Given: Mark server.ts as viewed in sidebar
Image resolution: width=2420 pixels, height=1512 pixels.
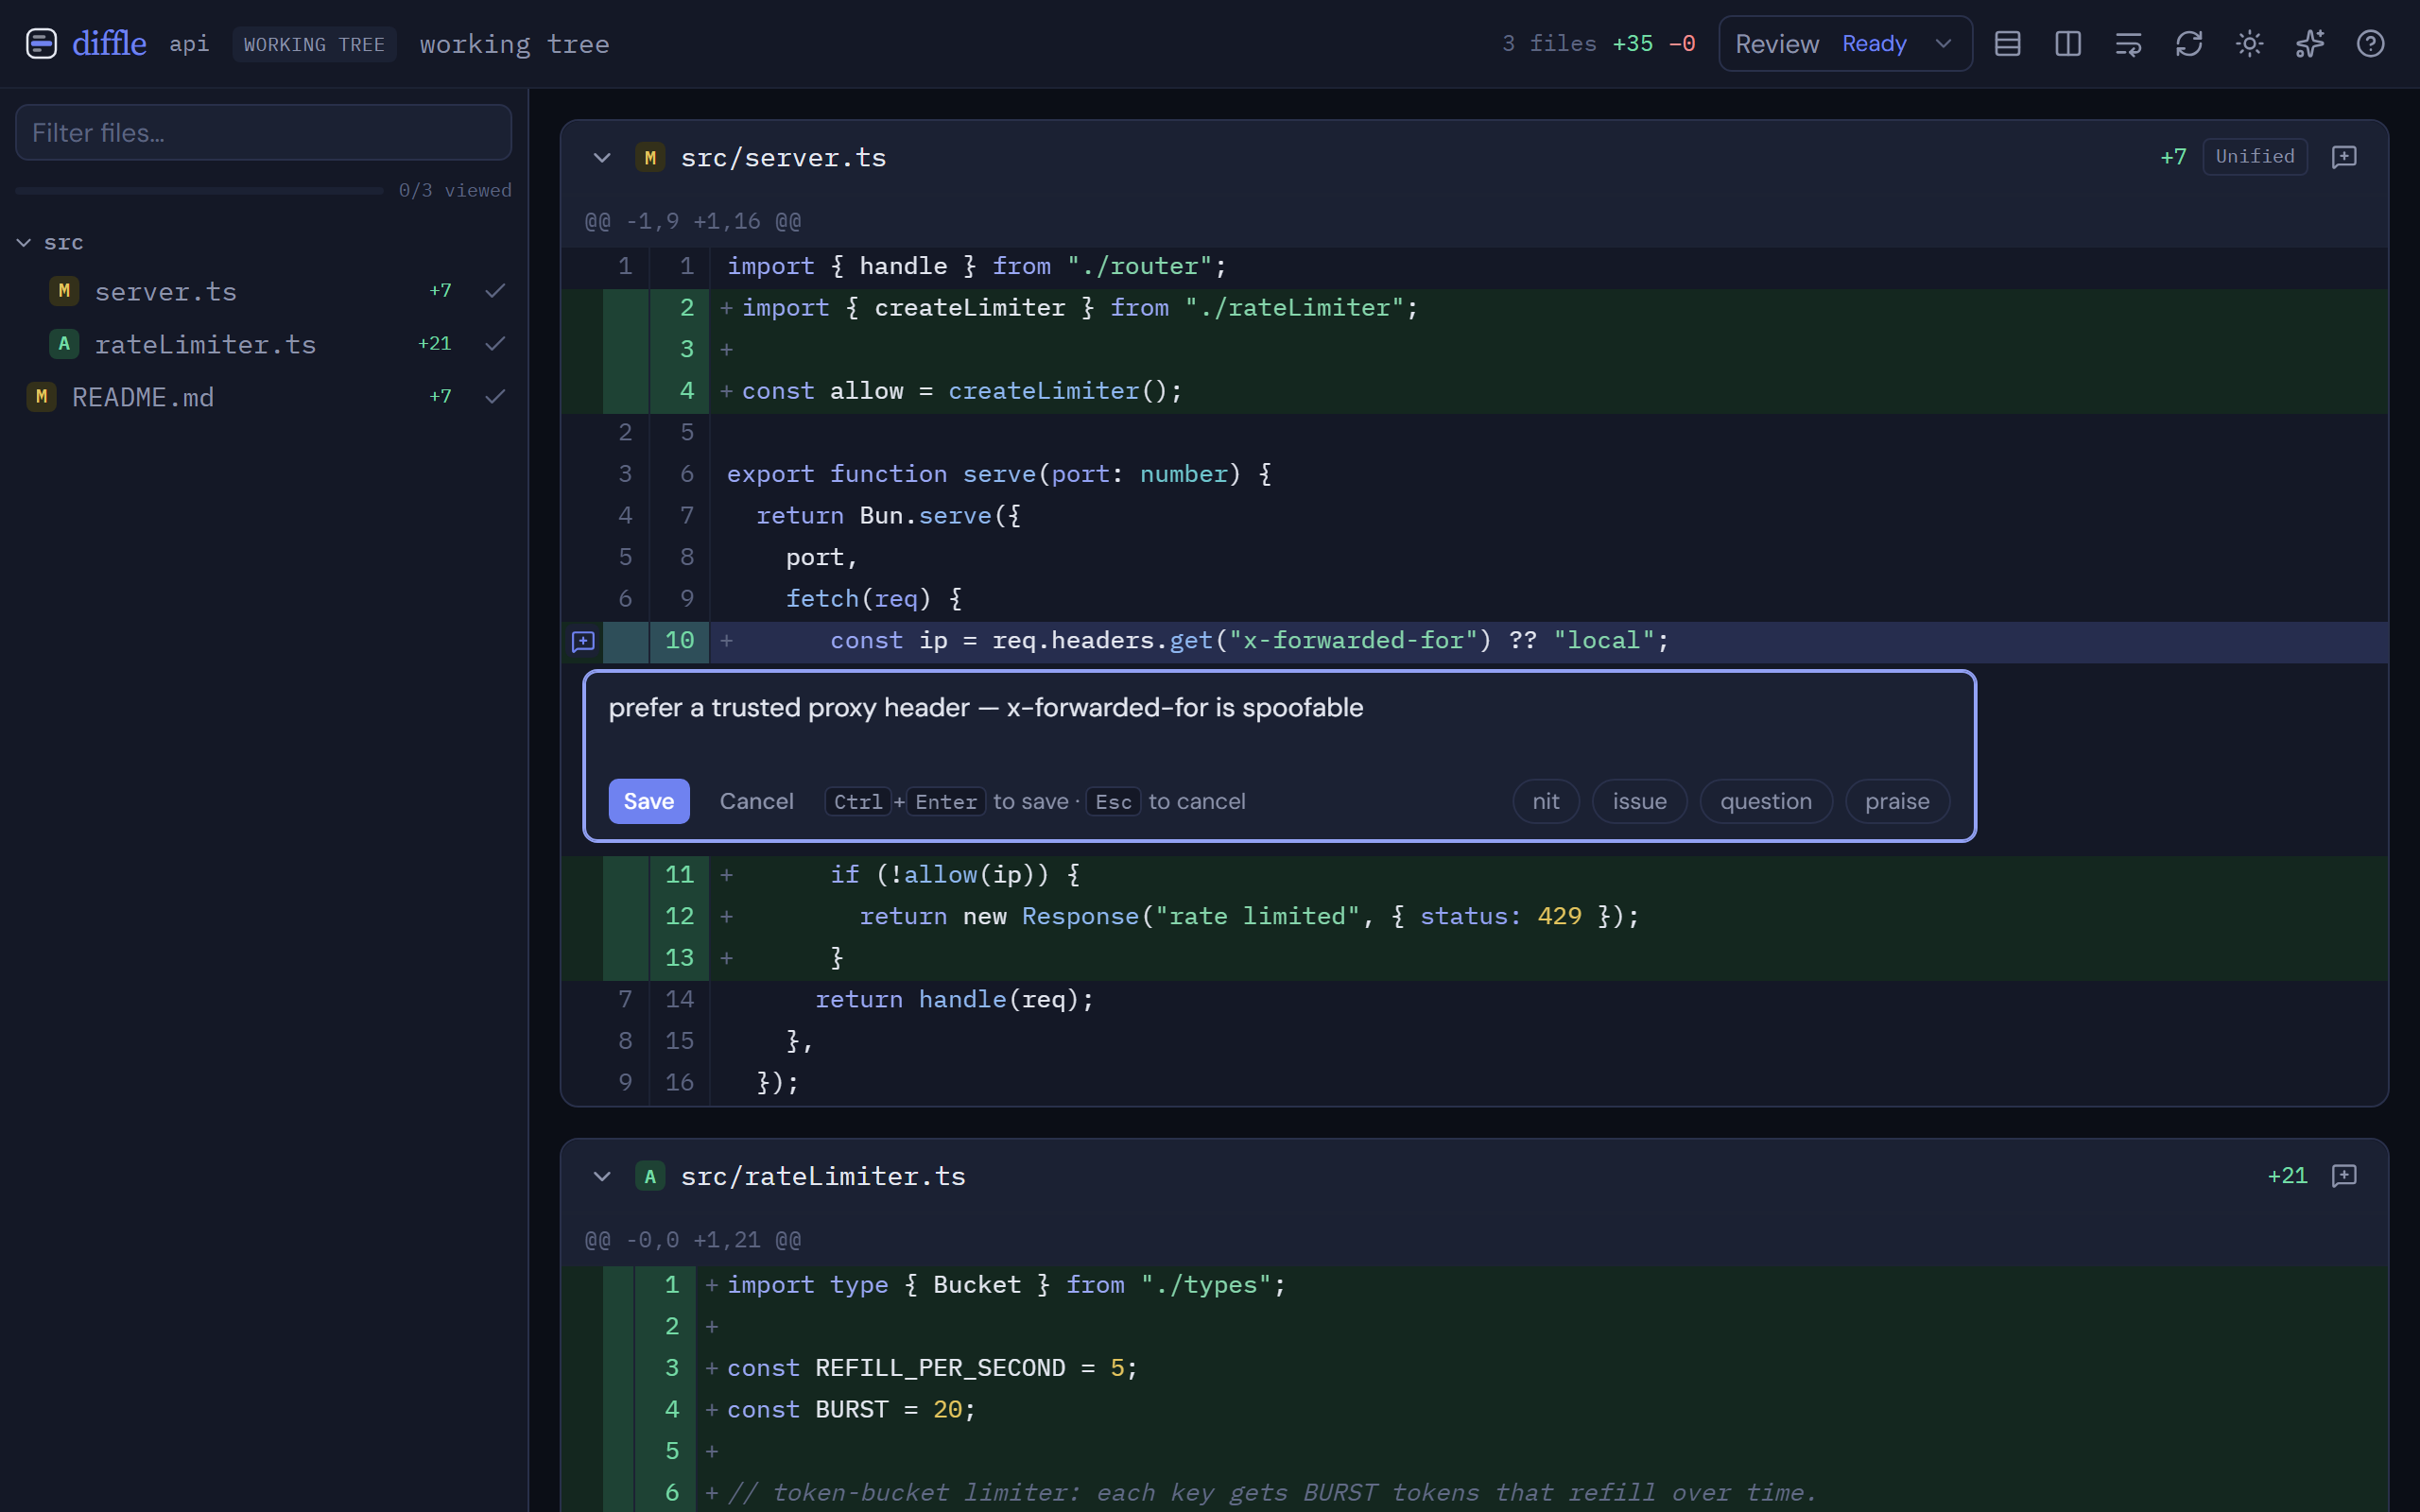Looking at the screenshot, I should point(495,291).
